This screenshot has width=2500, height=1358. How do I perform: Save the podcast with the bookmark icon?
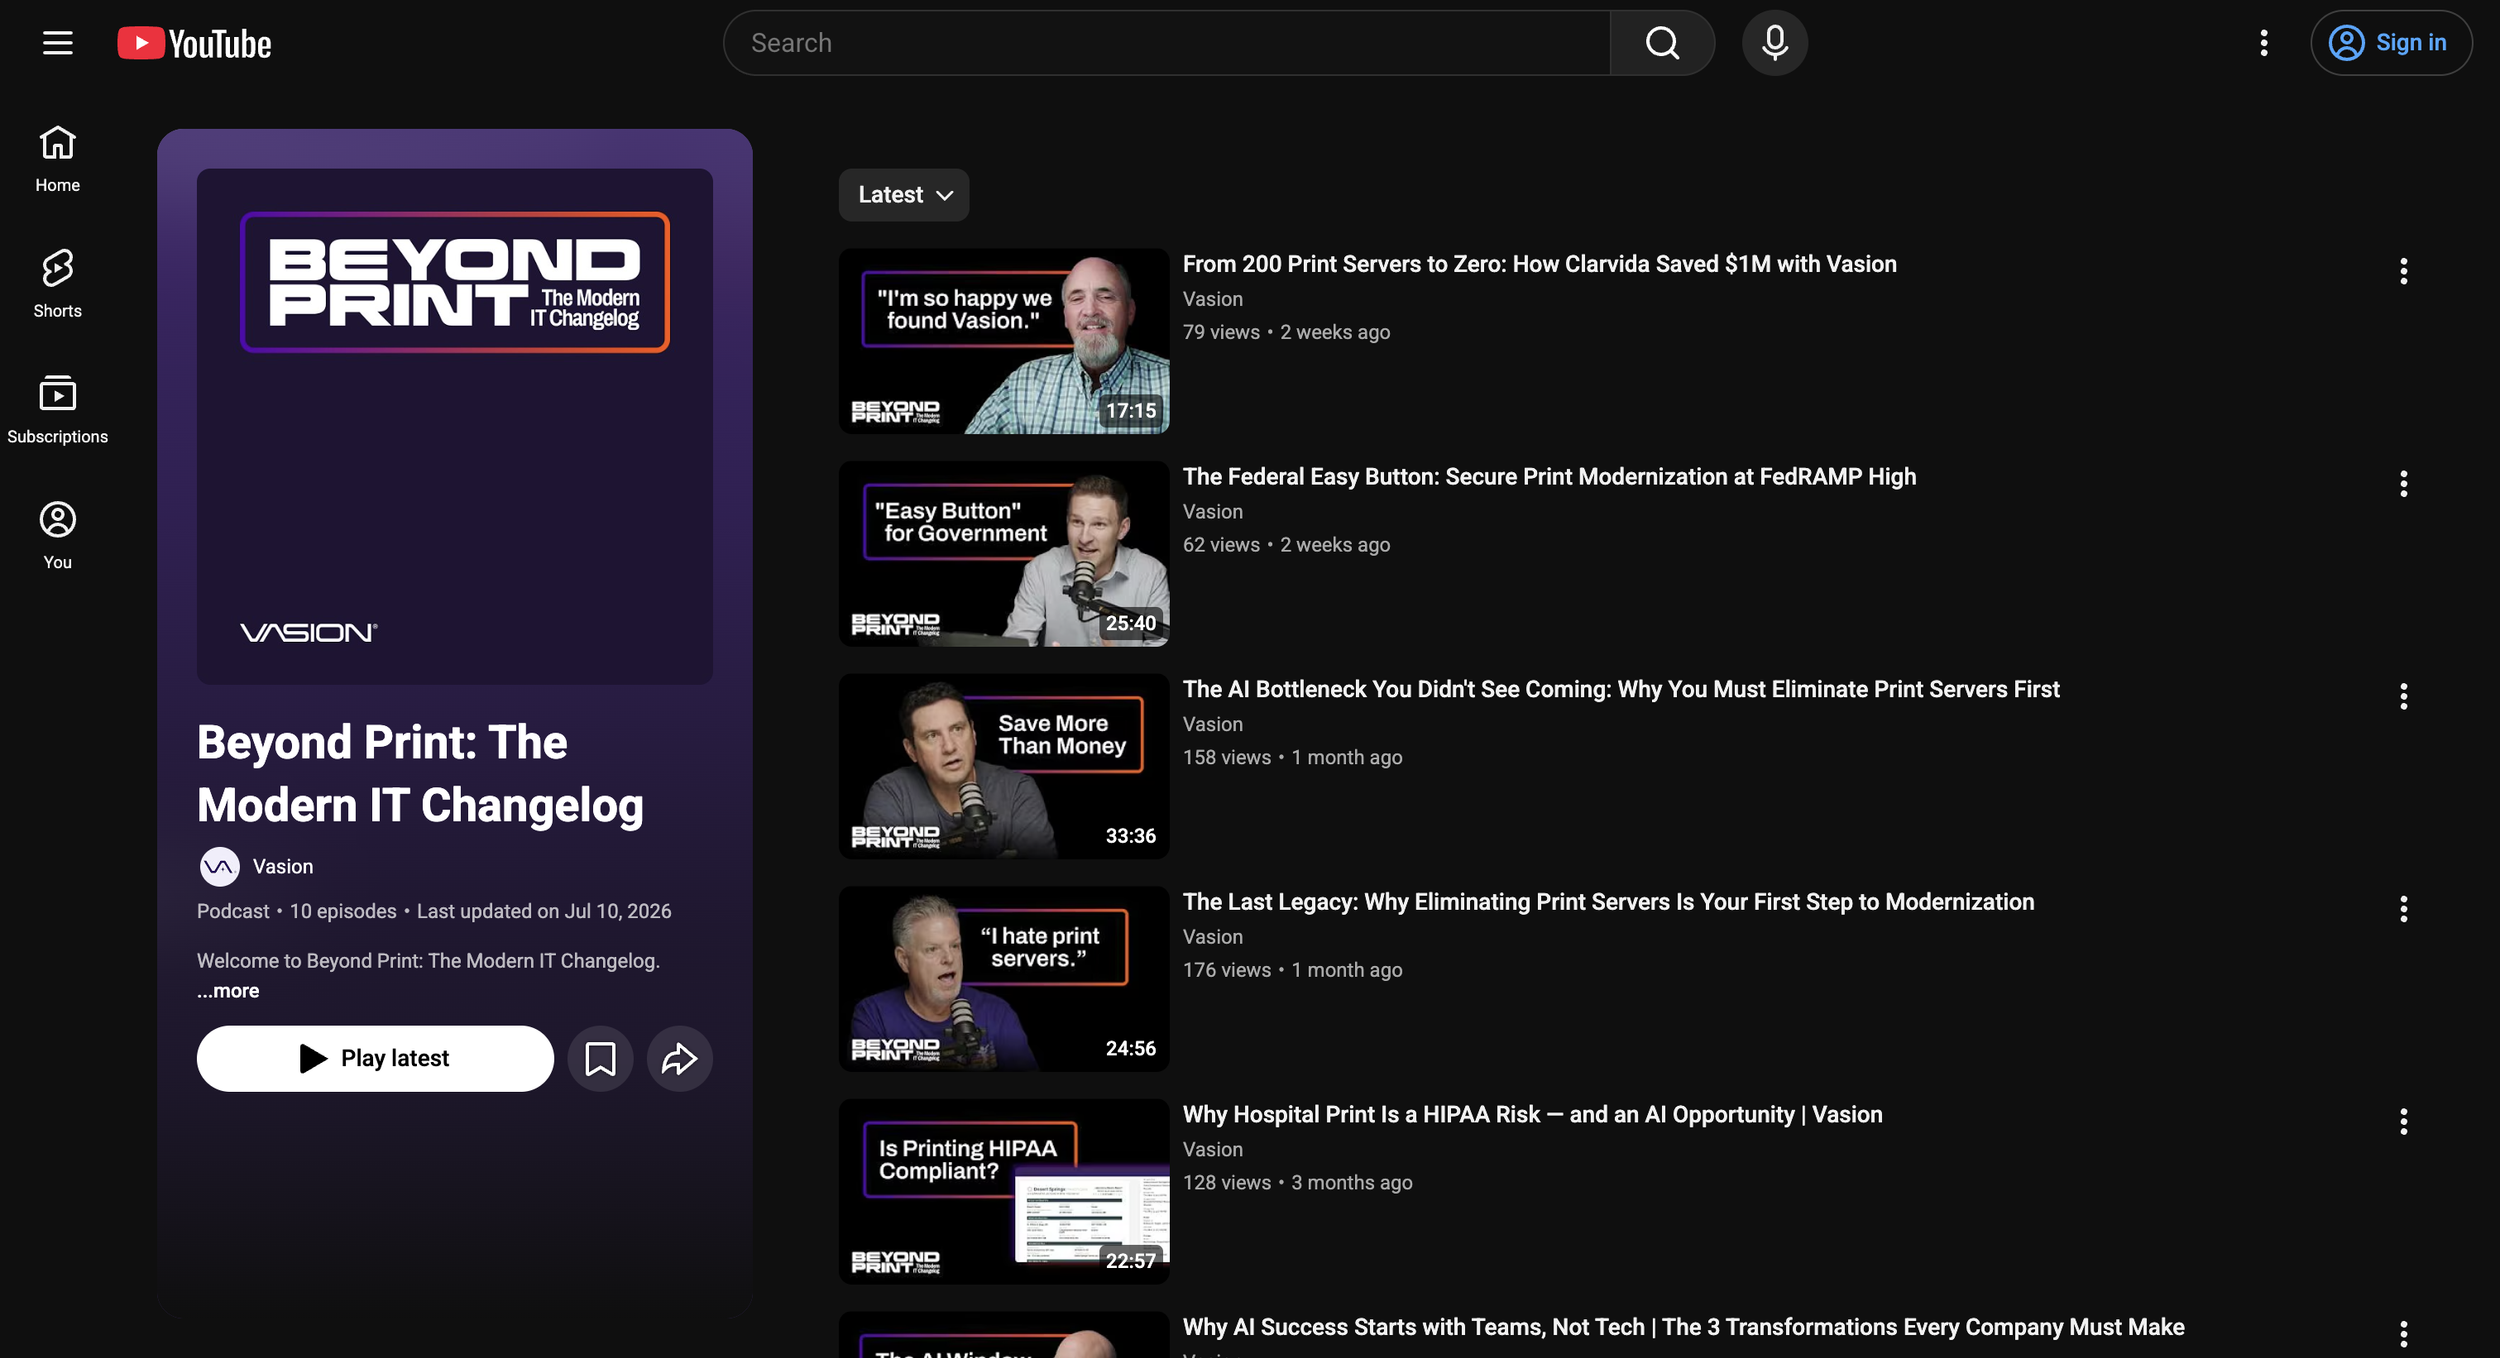(x=600, y=1058)
